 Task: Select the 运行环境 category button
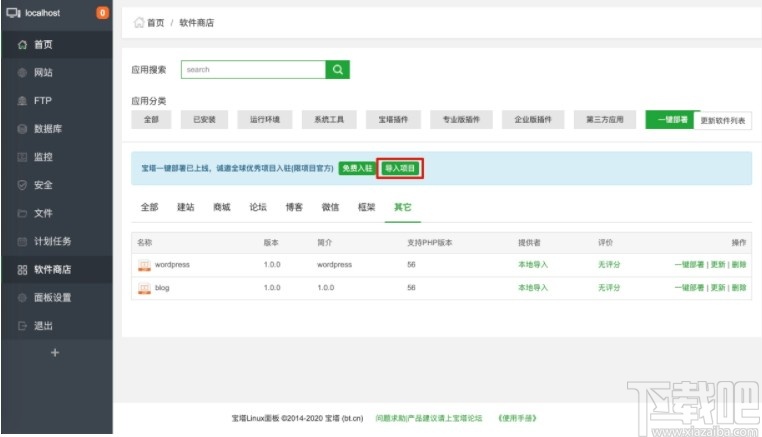coord(265,120)
